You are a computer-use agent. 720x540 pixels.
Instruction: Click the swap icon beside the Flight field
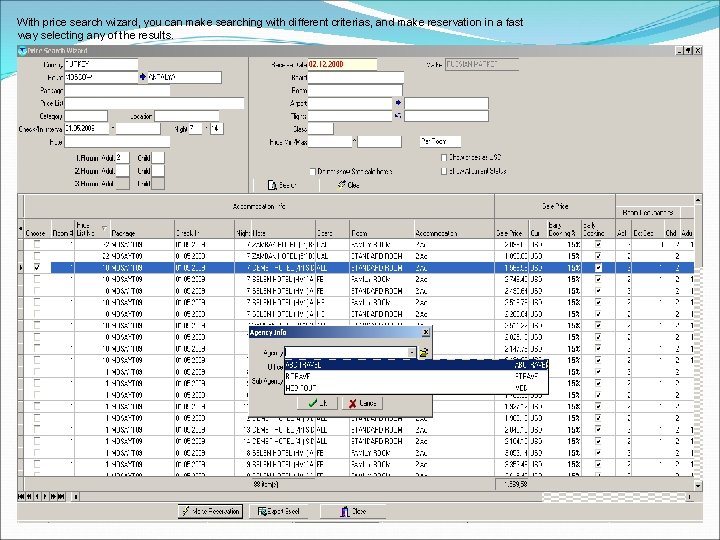398,116
